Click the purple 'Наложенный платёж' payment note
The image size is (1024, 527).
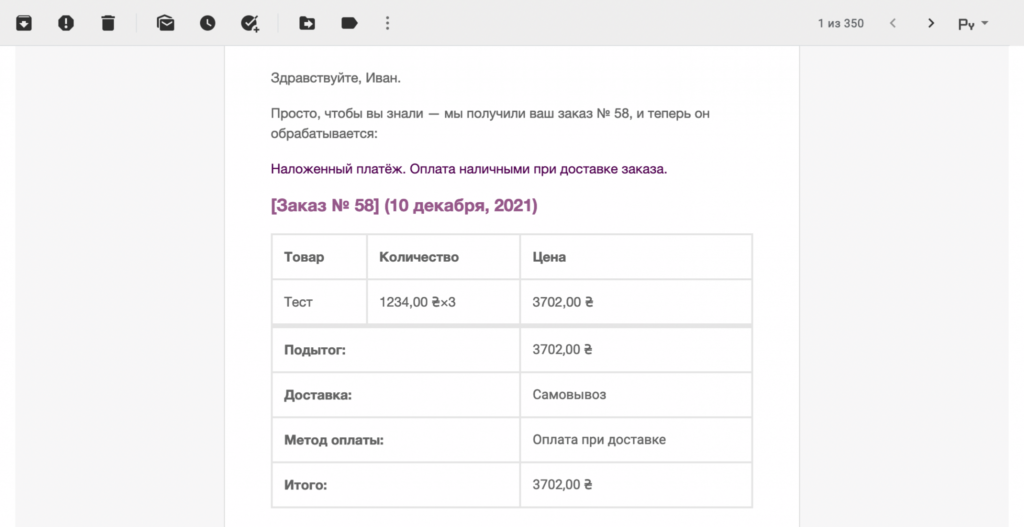click(x=469, y=169)
